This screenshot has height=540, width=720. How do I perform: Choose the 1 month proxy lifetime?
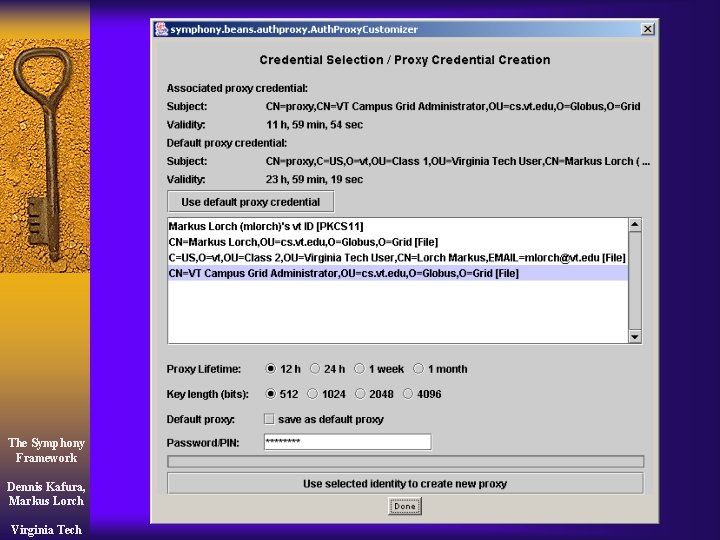[x=418, y=369]
